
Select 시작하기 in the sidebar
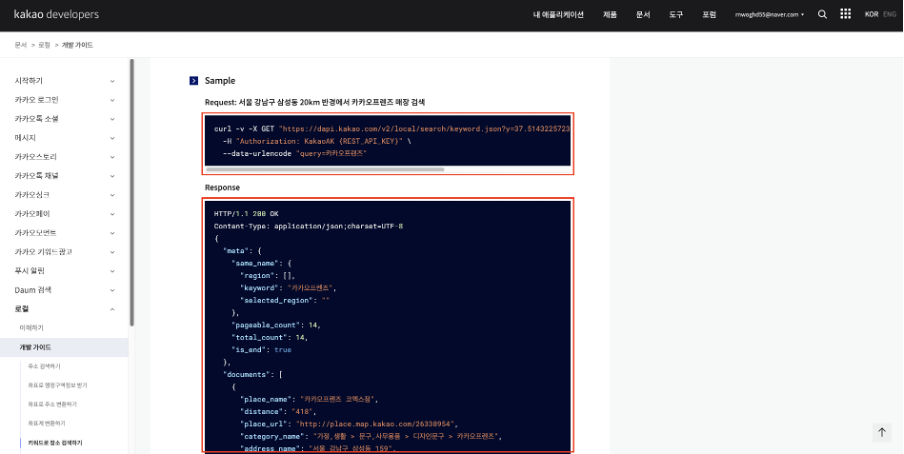[x=29, y=81]
